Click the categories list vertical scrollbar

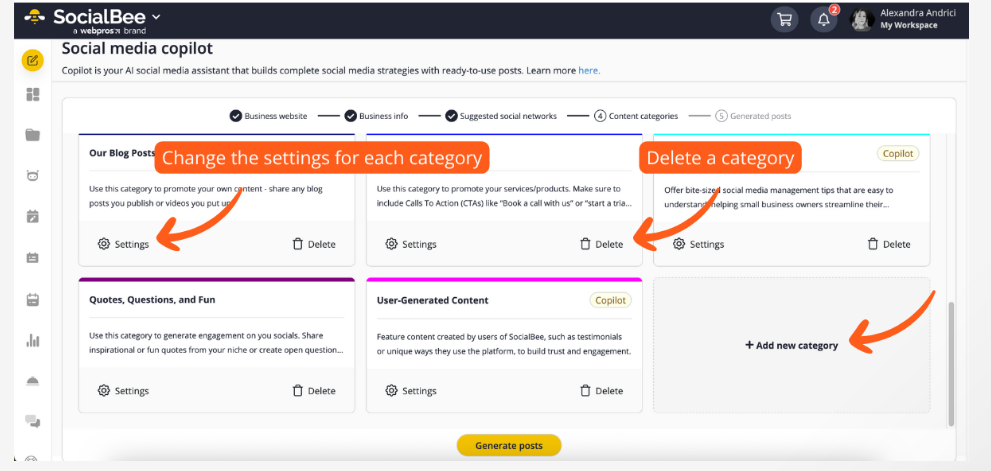coord(951,364)
